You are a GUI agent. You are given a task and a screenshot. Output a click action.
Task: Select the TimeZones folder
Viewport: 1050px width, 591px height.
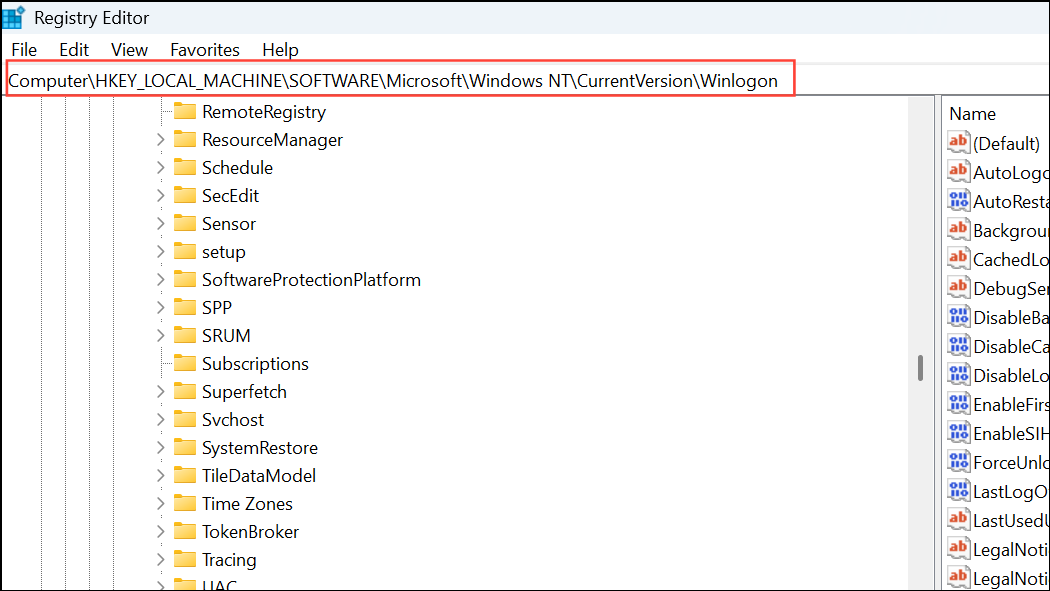248,503
